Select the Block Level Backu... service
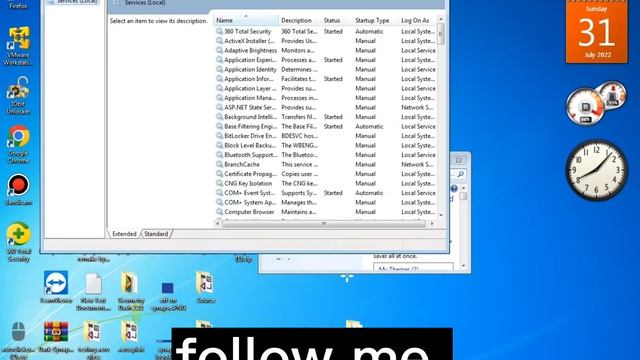The height and width of the screenshot is (360, 640). click(325, 145)
